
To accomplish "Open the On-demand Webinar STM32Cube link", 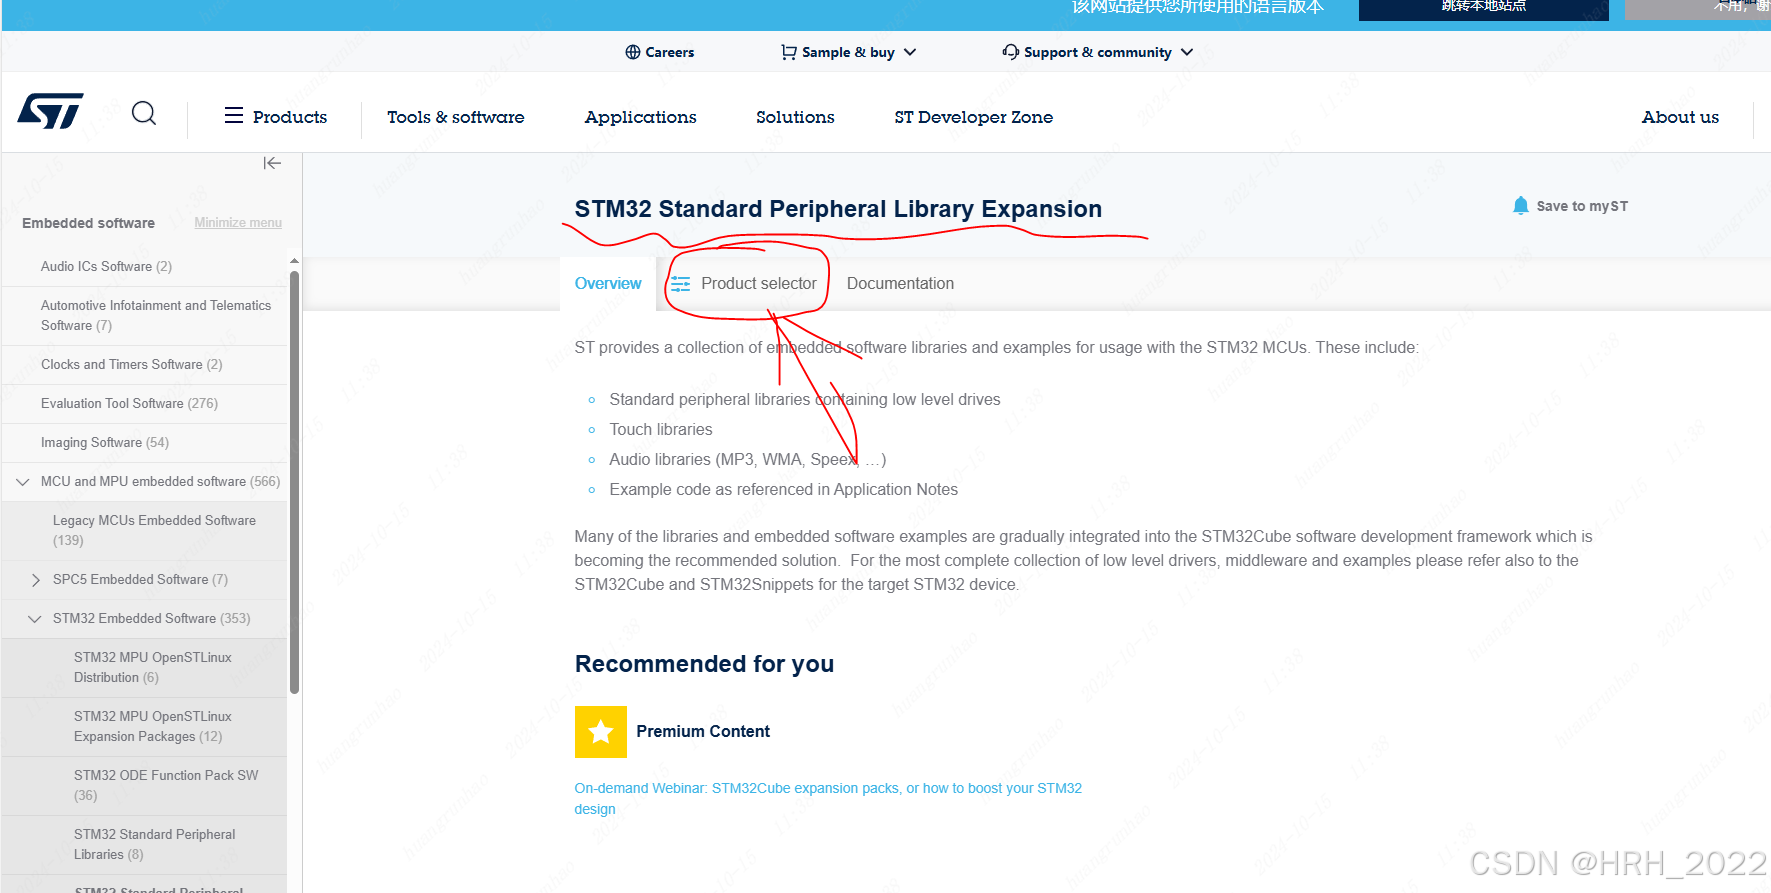I will point(828,799).
